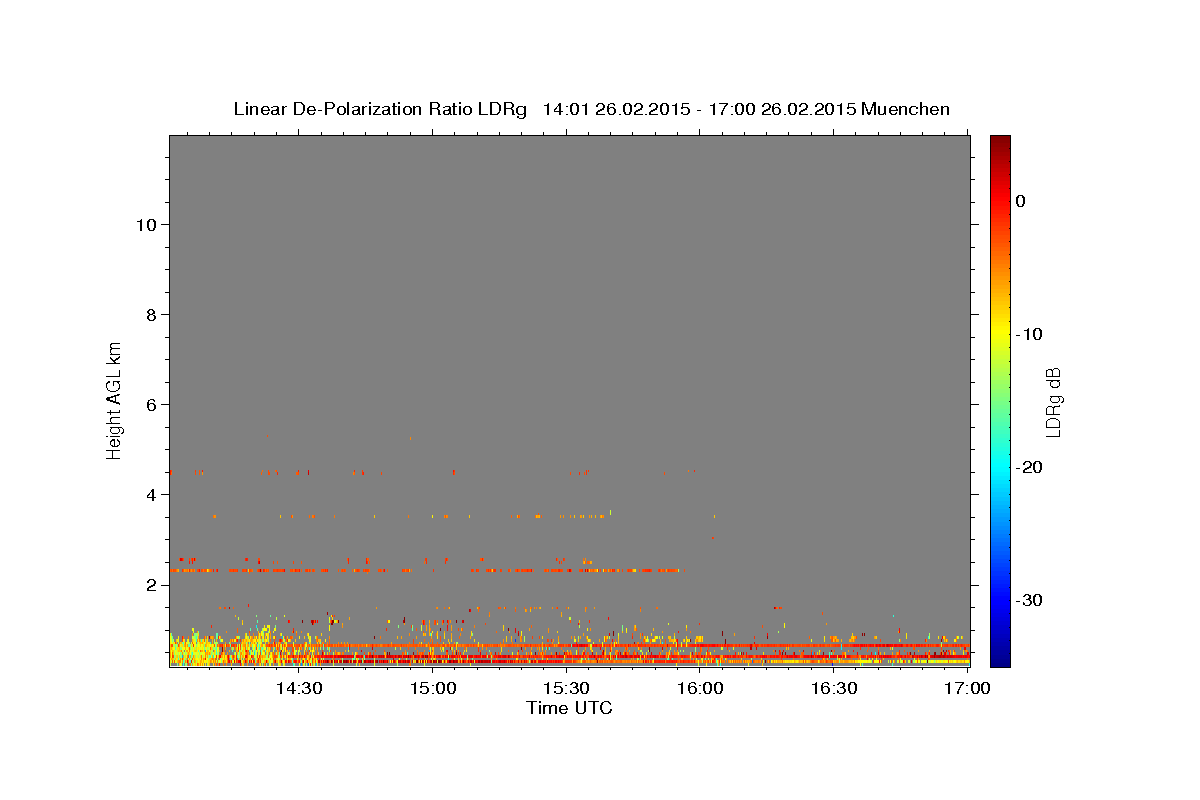Click the height tick label 4
The width and height of the screenshot is (1200, 800).
(x=149, y=495)
